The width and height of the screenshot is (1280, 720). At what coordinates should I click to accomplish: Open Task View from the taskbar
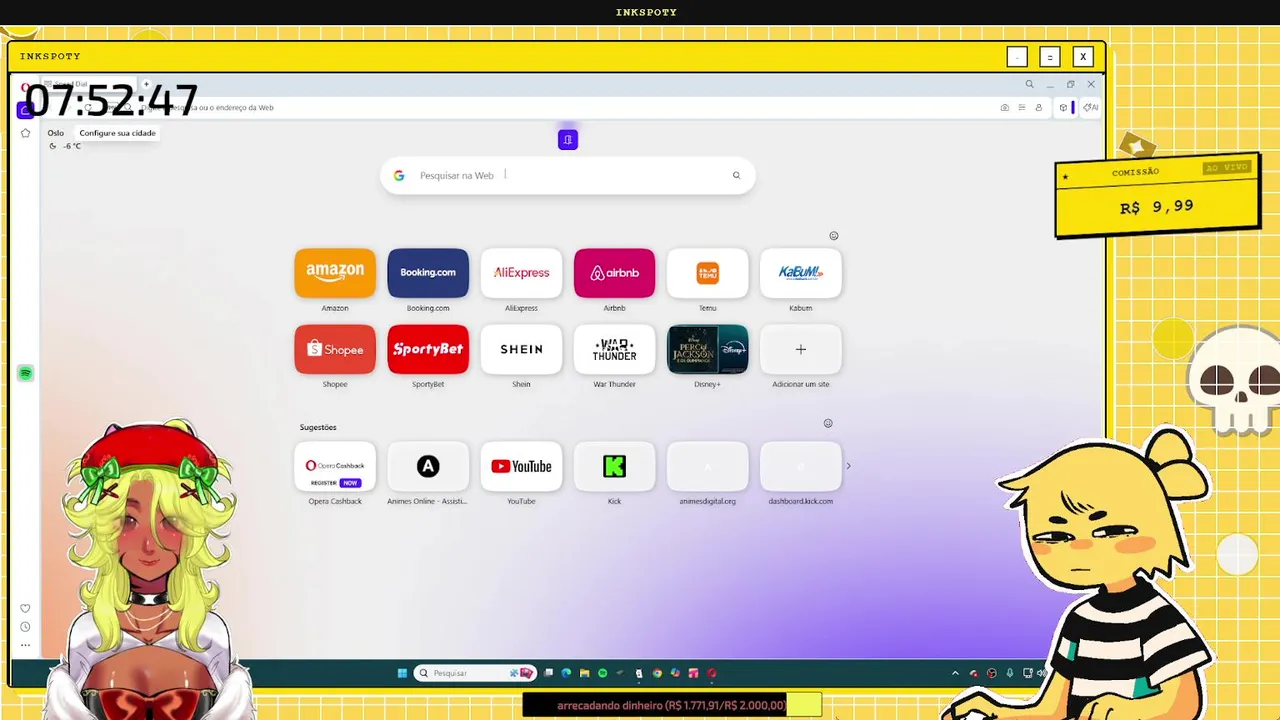(x=548, y=673)
